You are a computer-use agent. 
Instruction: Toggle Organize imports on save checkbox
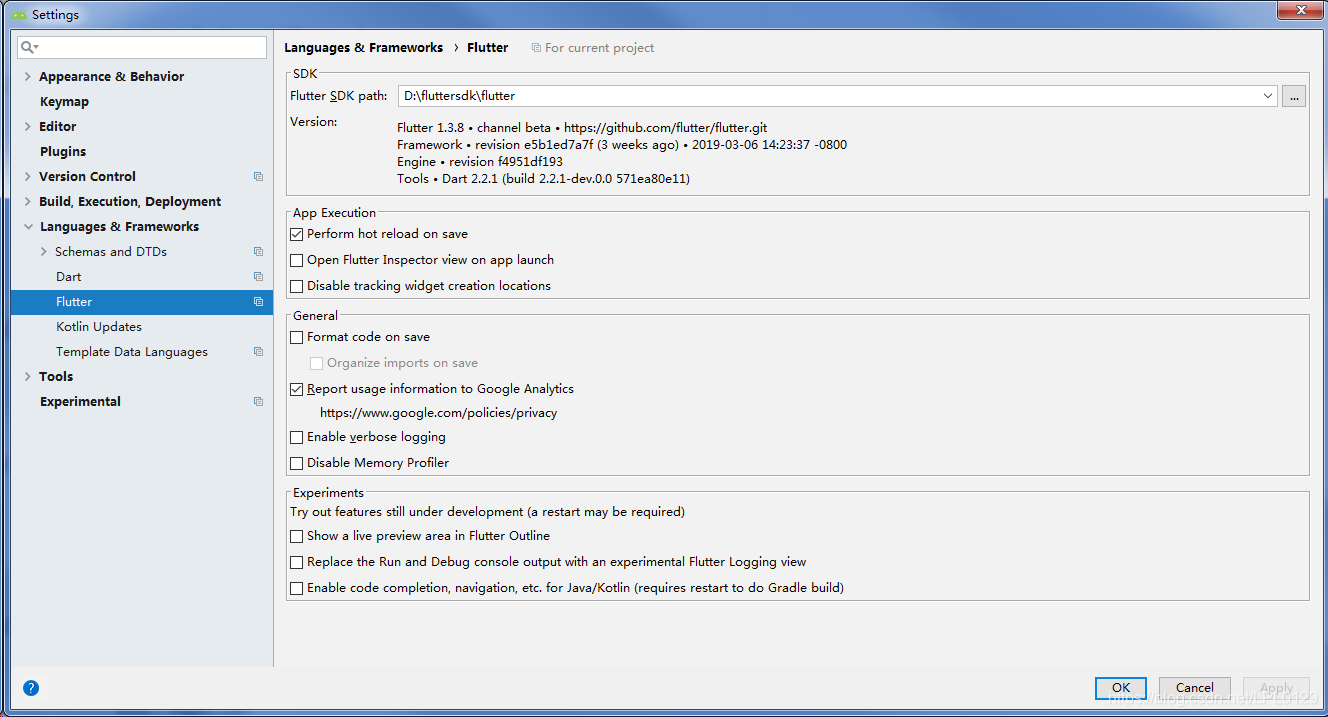(x=316, y=363)
